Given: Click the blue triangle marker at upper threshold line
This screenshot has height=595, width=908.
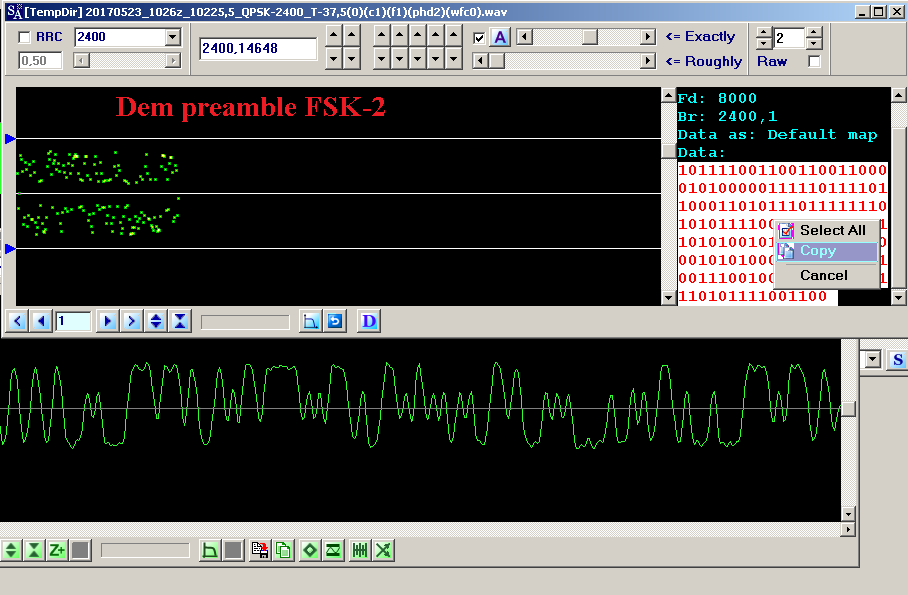Looking at the screenshot, I should (x=10, y=138).
